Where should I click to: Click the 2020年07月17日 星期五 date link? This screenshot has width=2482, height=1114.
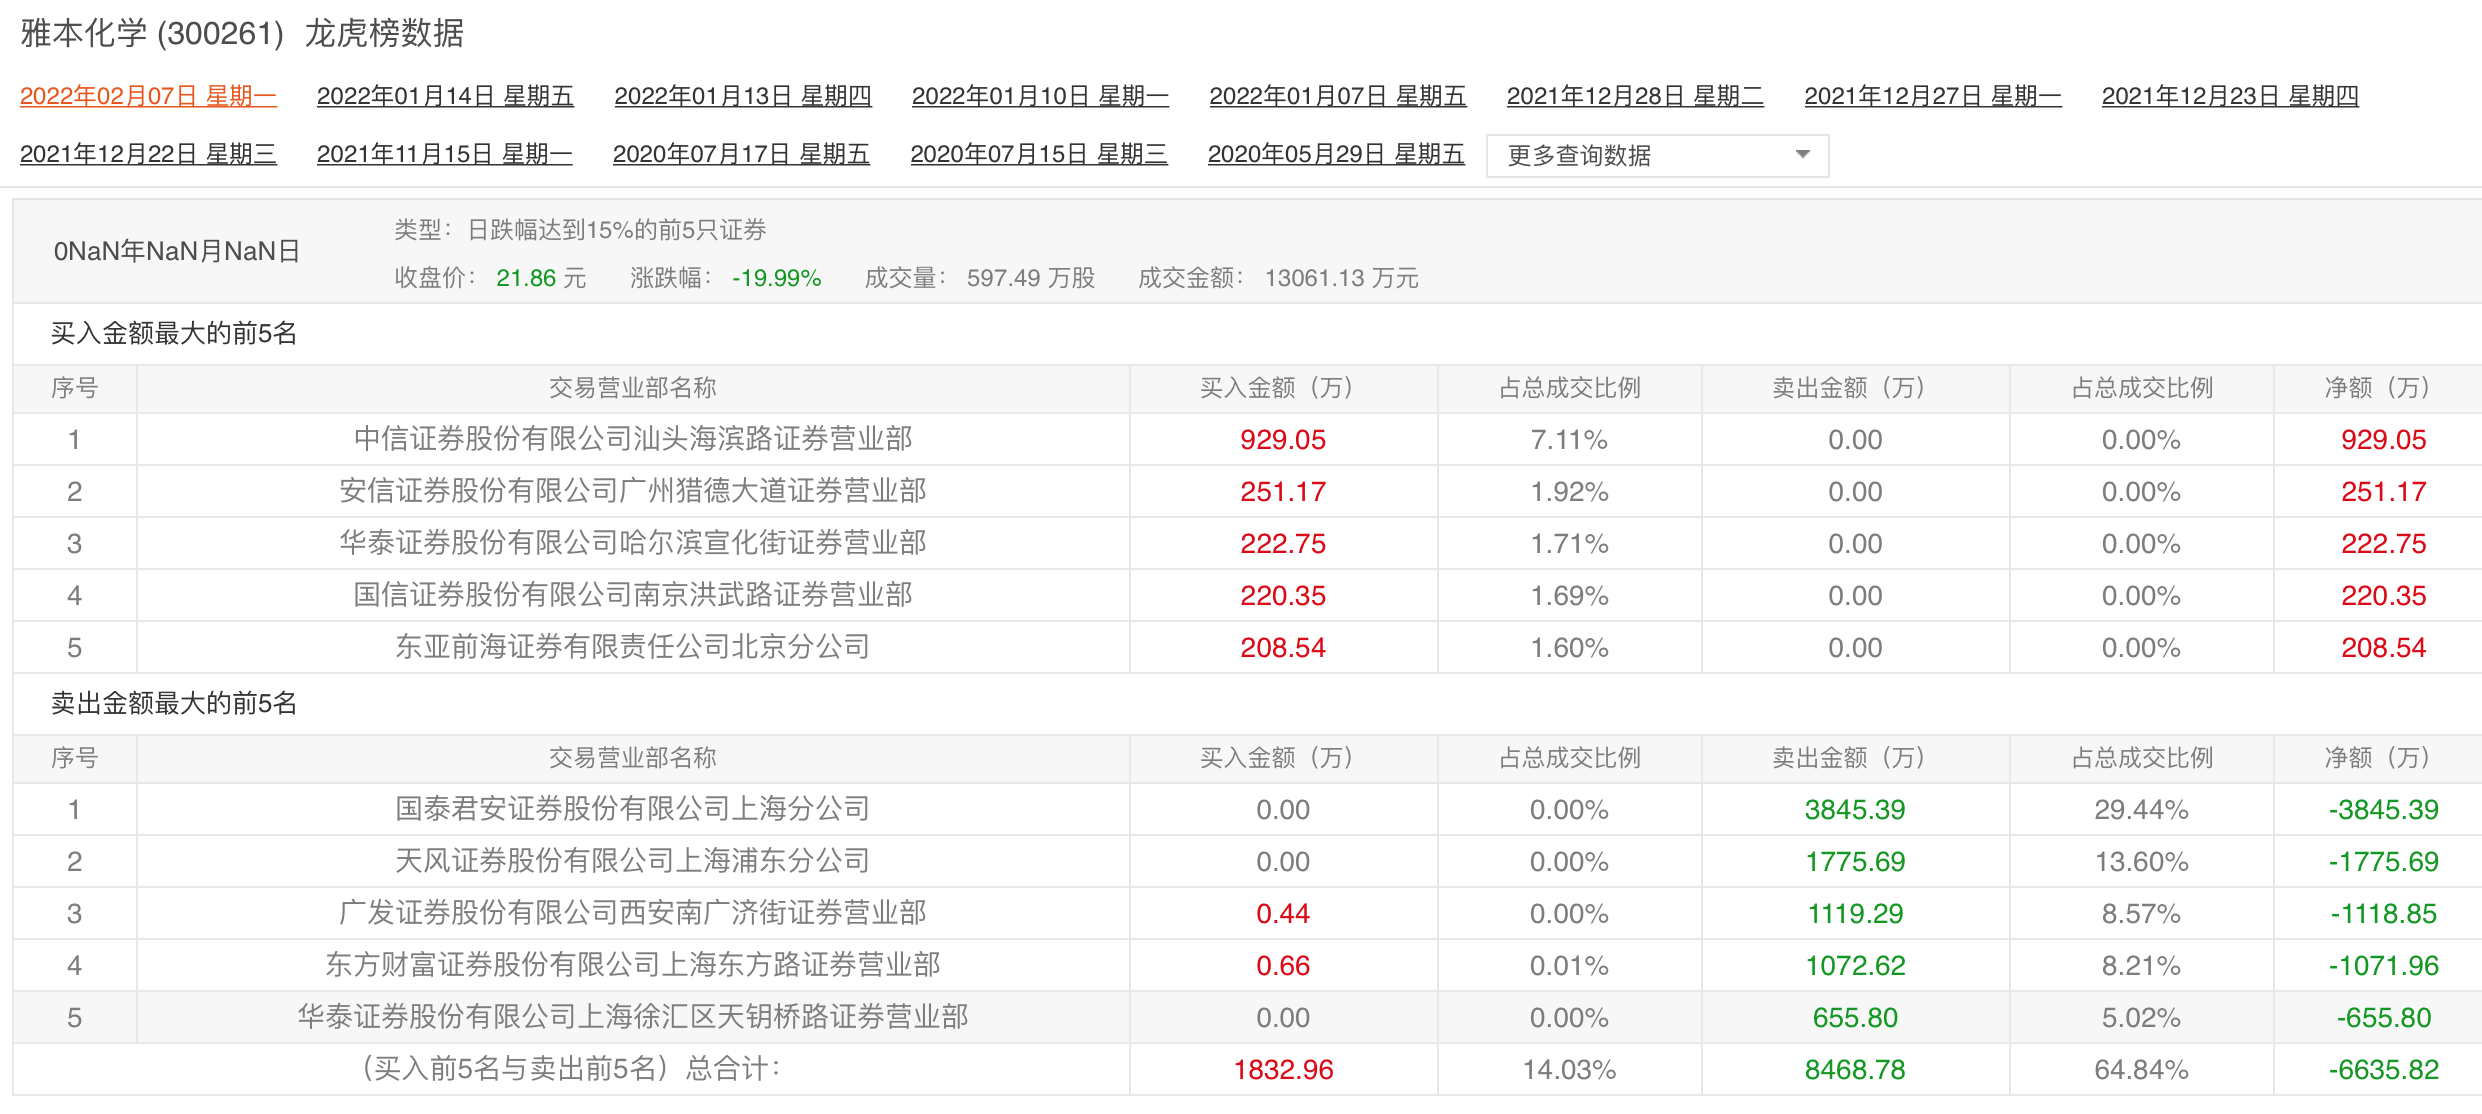pyautogui.click(x=741, y=154)
